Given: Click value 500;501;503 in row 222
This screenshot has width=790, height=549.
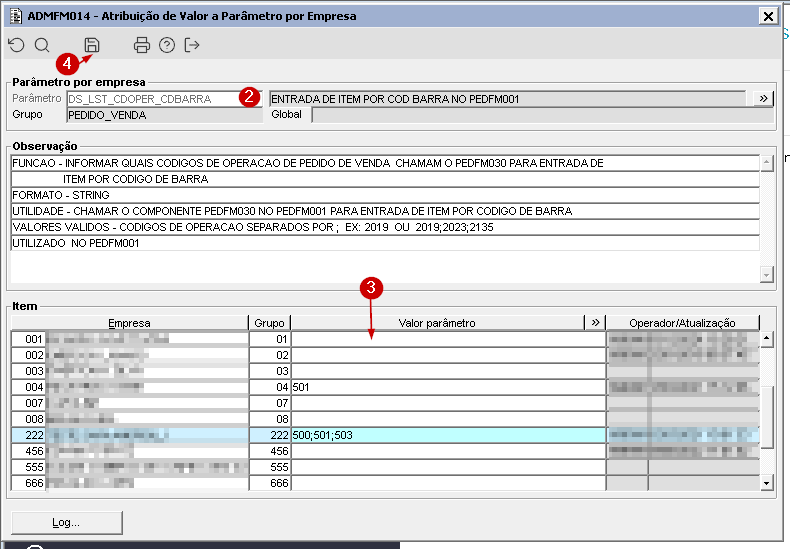Looking at the screenshot, I should [x=322, y=435].
